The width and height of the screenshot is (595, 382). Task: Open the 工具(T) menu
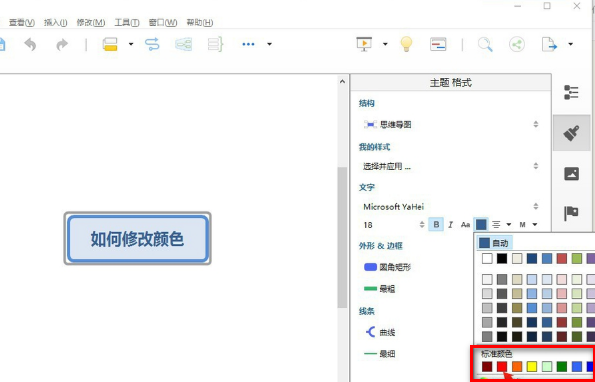pyautogui.click(x=127, y=23)
